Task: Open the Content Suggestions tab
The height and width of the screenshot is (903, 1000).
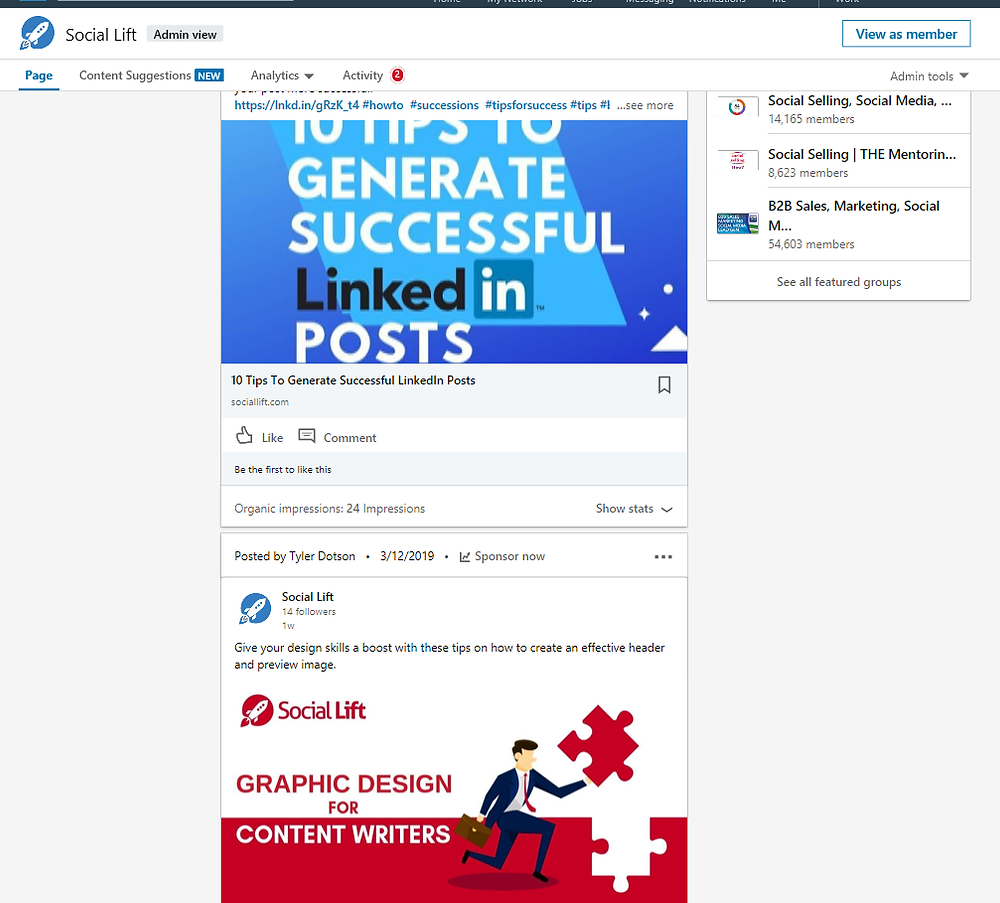Action: (151, 75)
